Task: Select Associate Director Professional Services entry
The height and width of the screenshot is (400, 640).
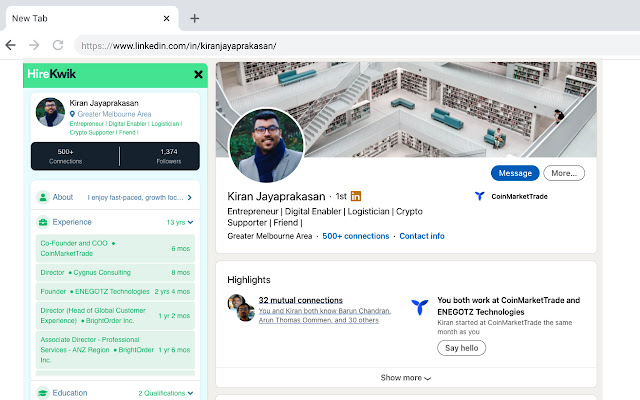Action: pos(115,350)
